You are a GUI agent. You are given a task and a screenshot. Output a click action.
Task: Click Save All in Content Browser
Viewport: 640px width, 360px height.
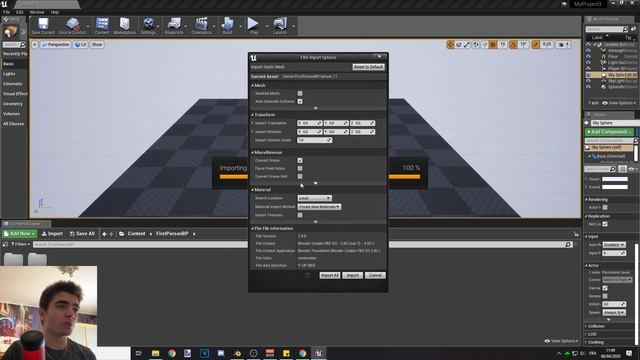(82, 234)
